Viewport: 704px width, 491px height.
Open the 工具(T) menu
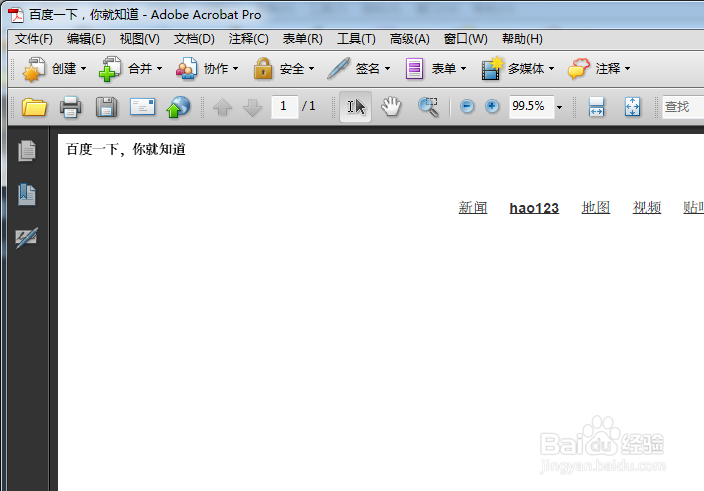[356, 39]
